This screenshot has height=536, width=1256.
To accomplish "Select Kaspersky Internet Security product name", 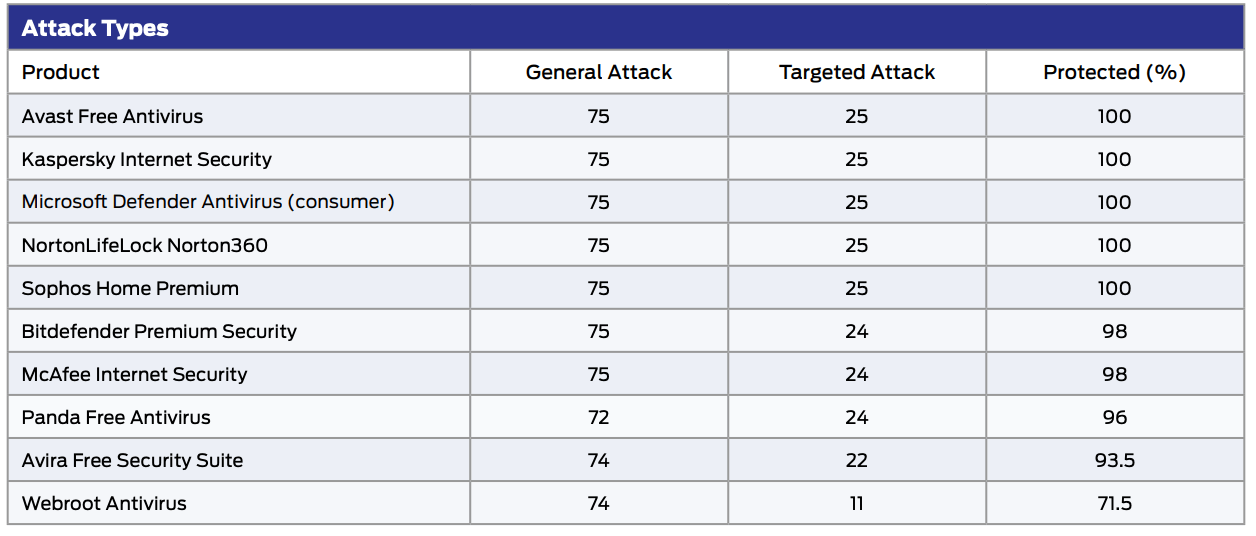I will [x=147, y=159].
